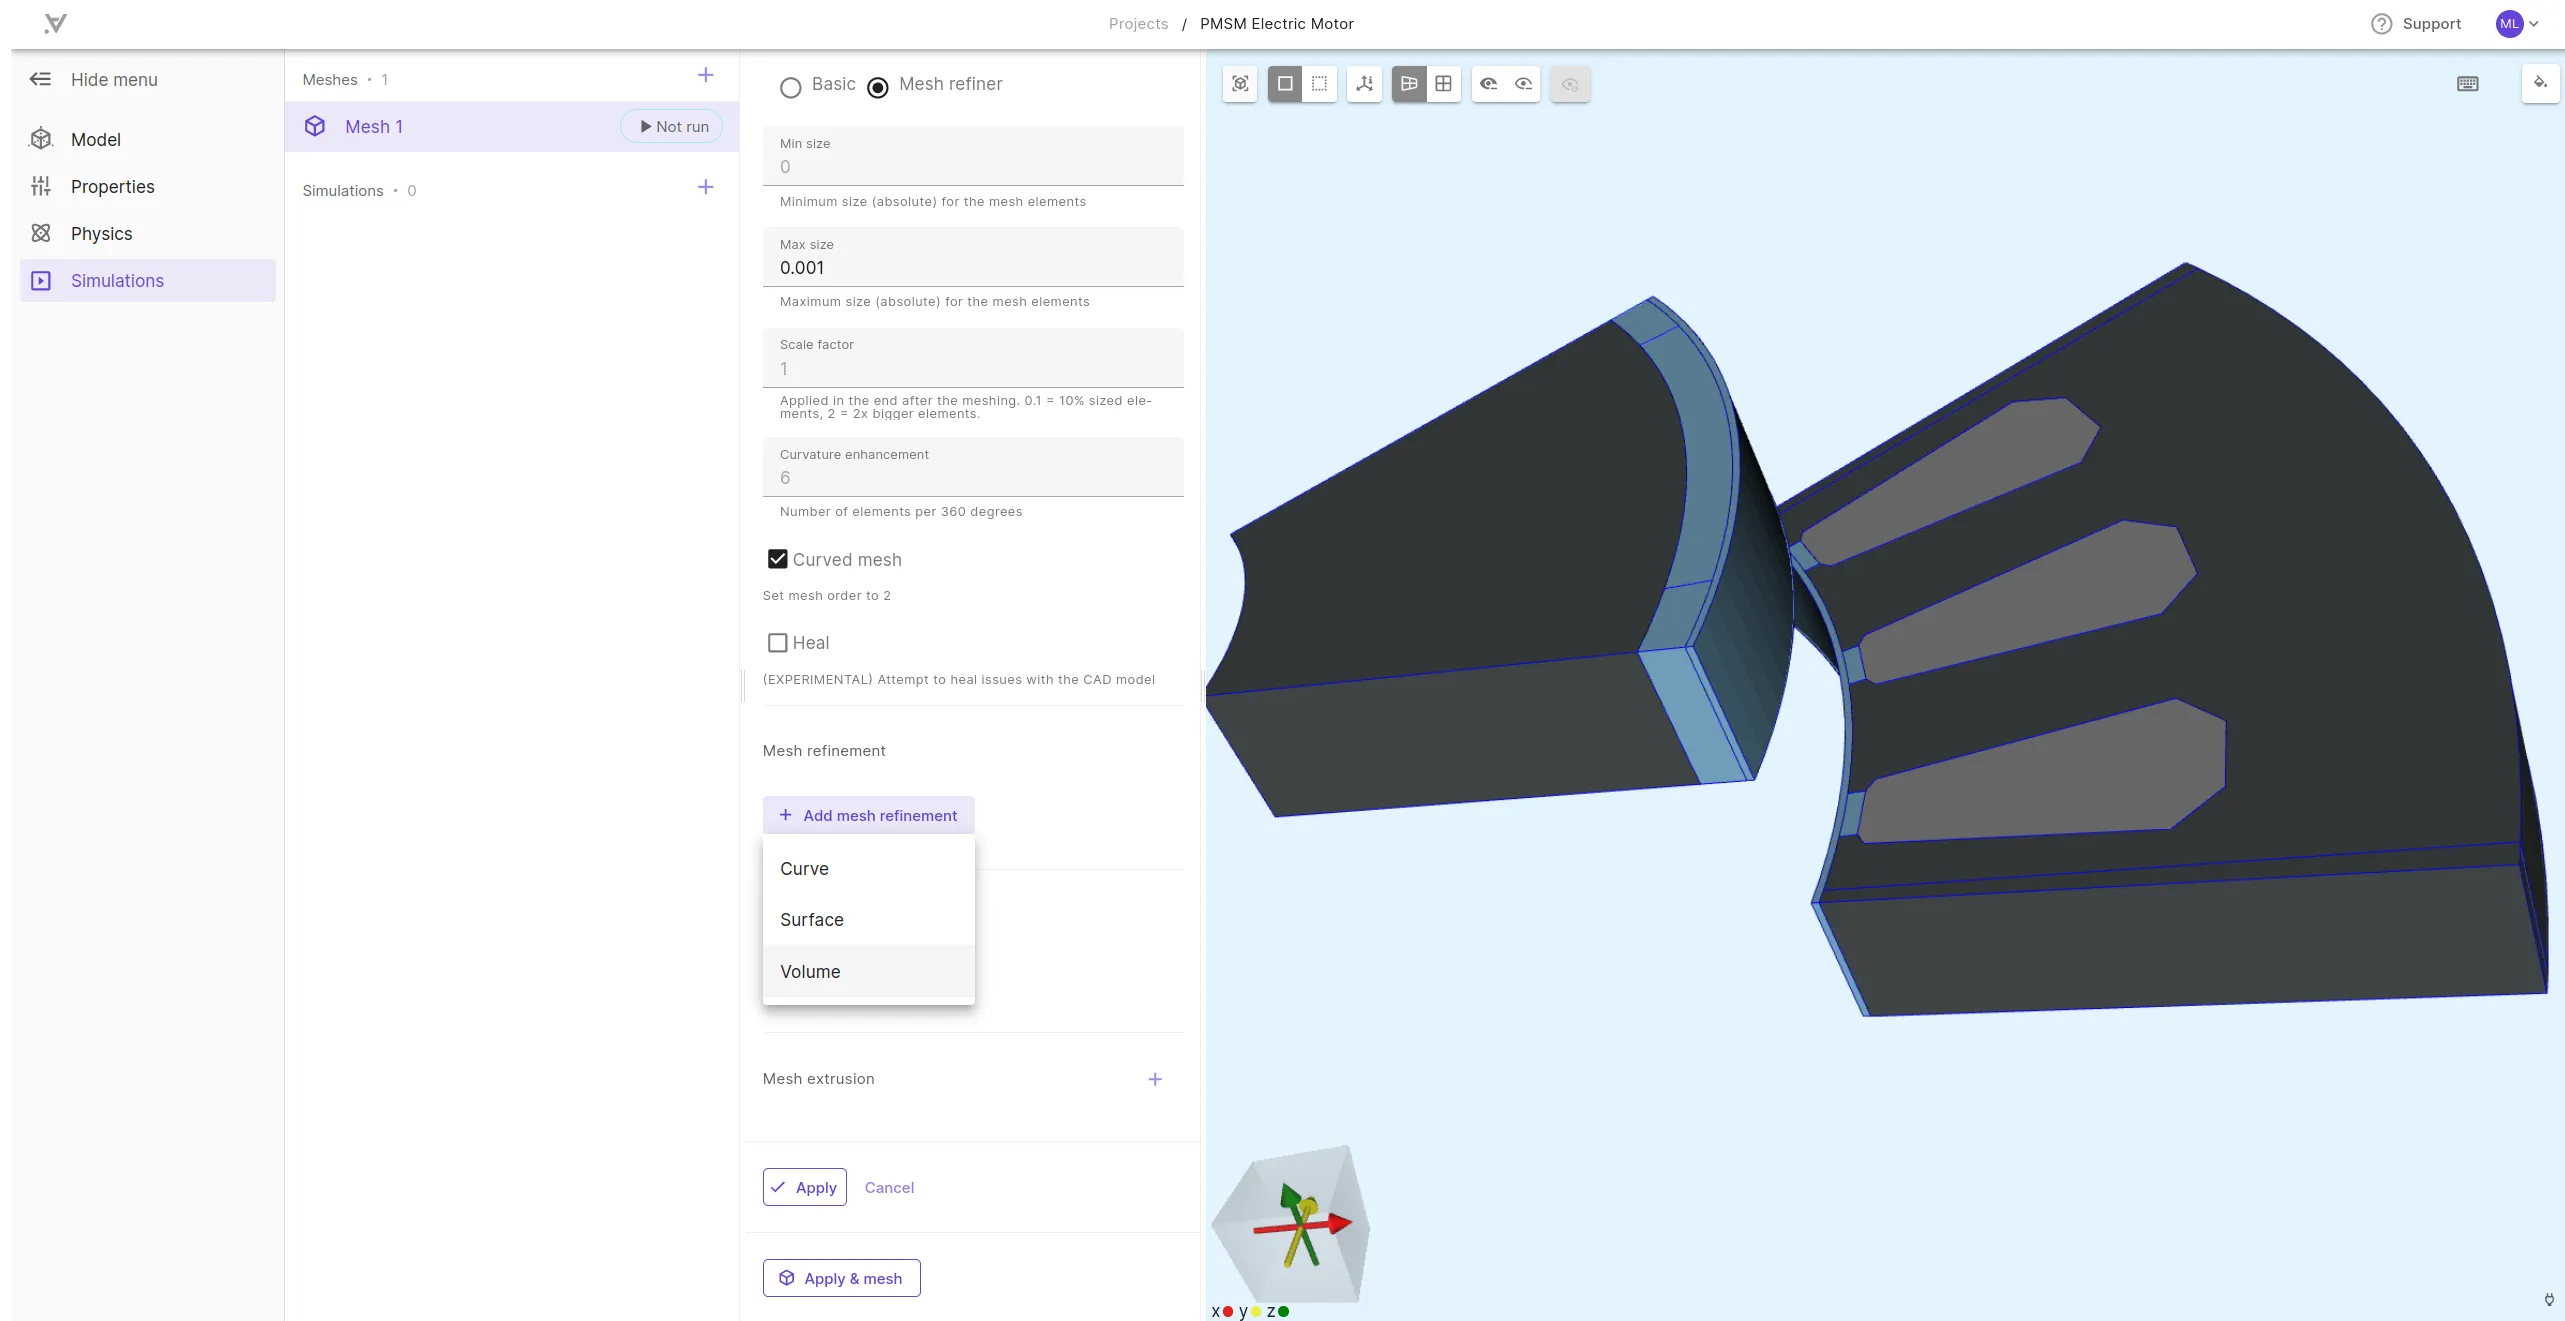
Task: Click the Physics atom icon
Action: click(x=41, y=233)
